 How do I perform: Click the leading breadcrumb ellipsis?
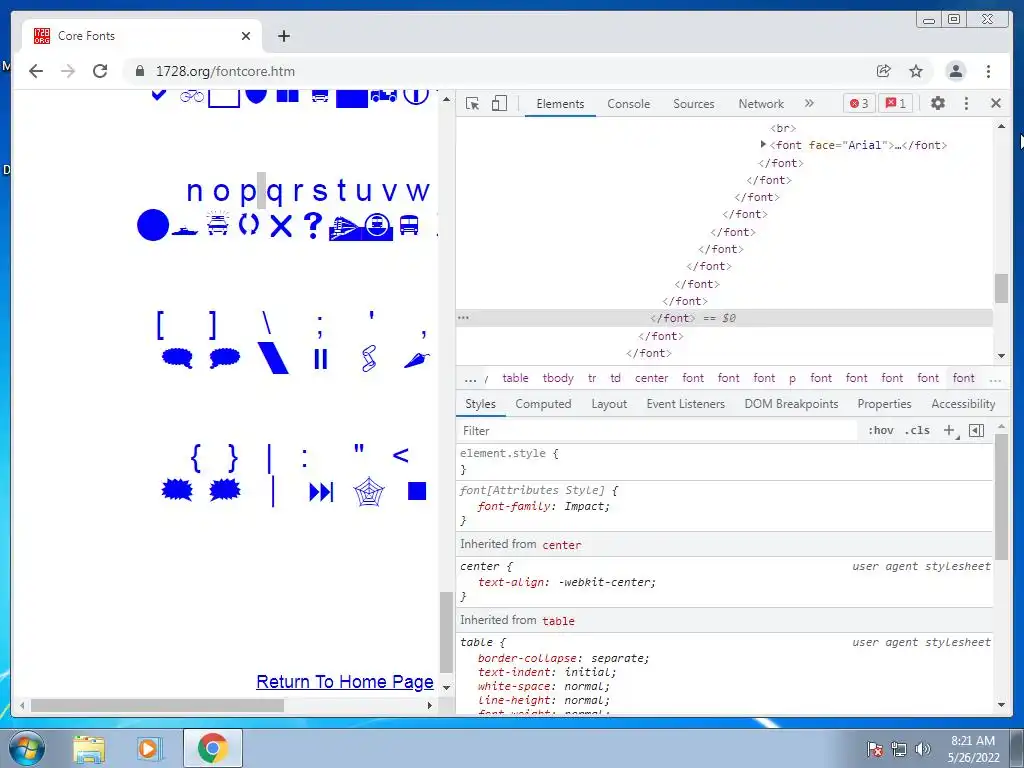point(470,378)
